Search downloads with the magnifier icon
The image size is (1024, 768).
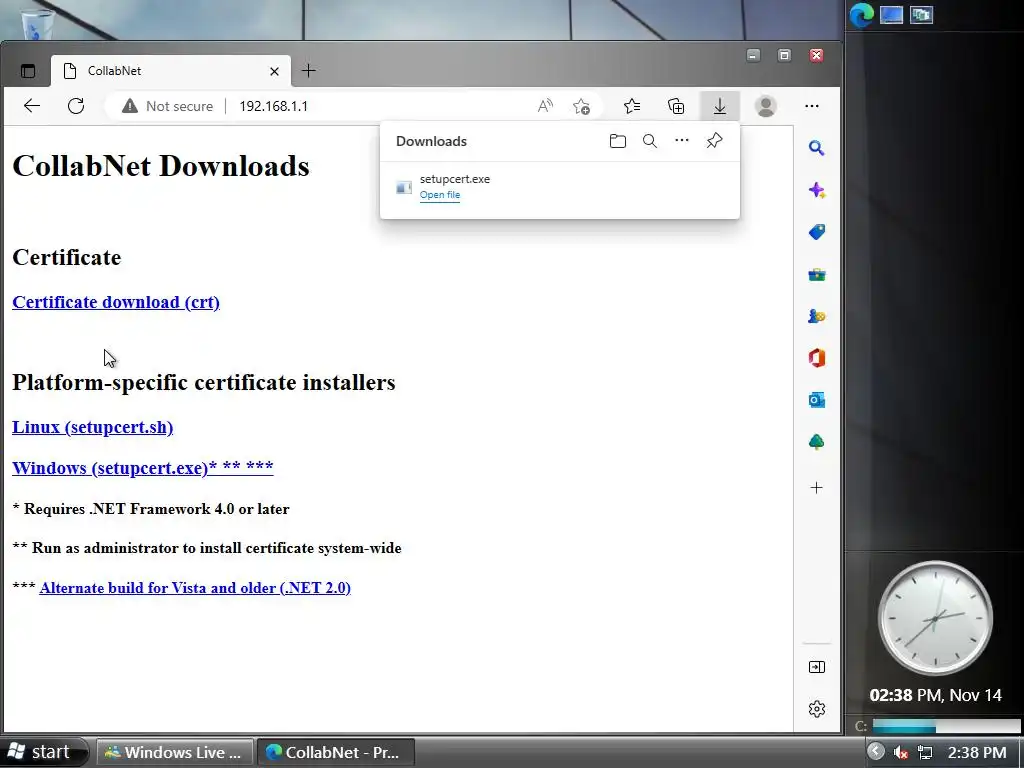click(650, 141)
